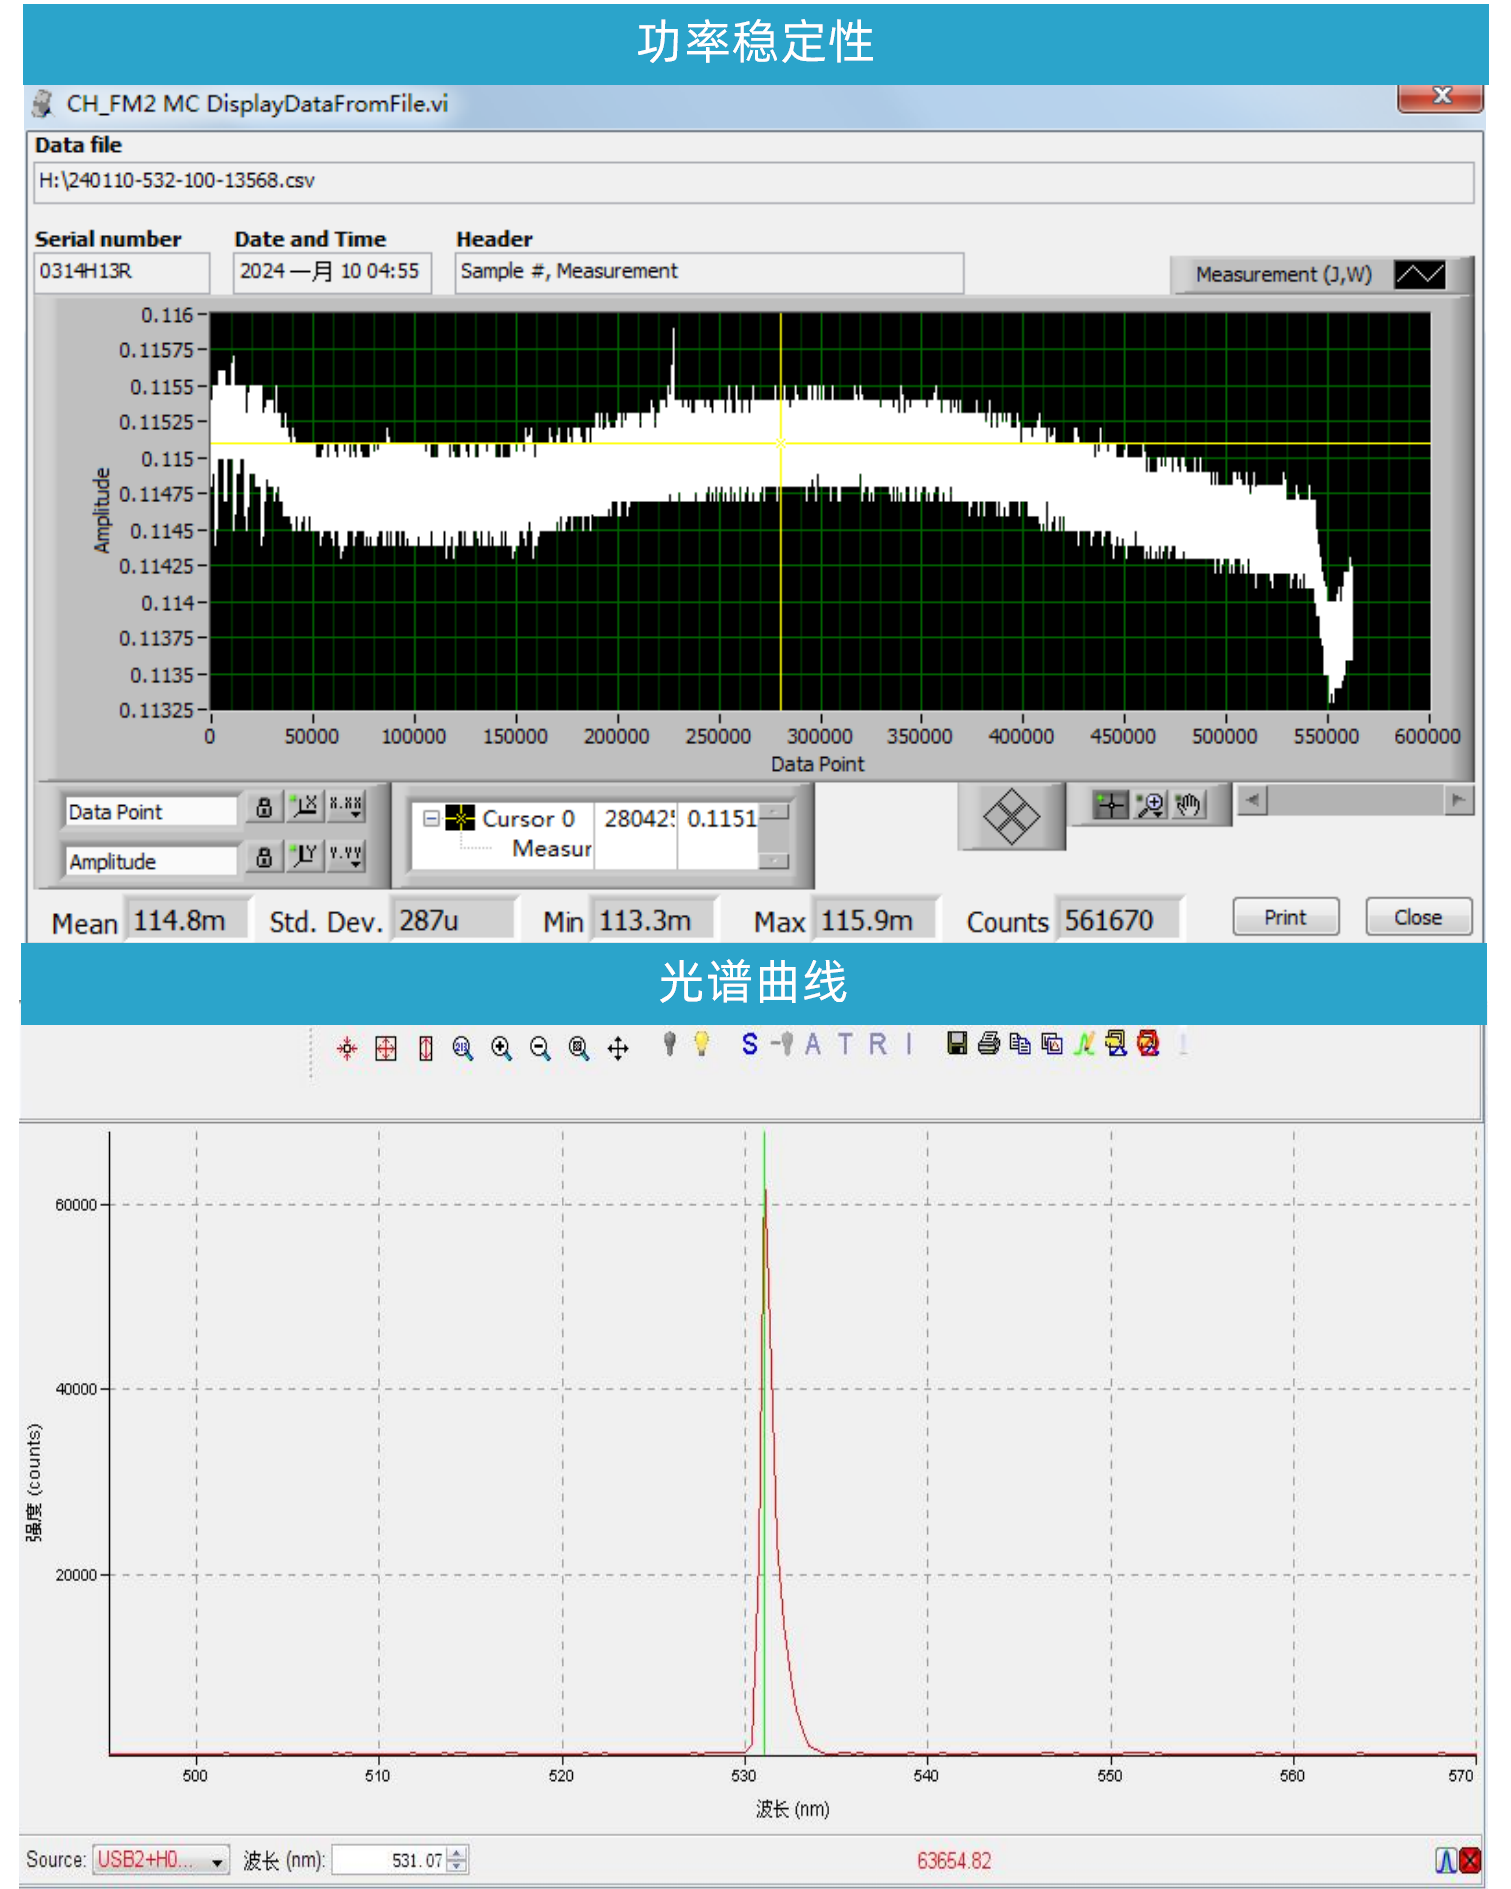Viewport: 1511px width, 1889px height.
Task: Click the gray dark bulb icon
Action: [x=670, y=1043]
